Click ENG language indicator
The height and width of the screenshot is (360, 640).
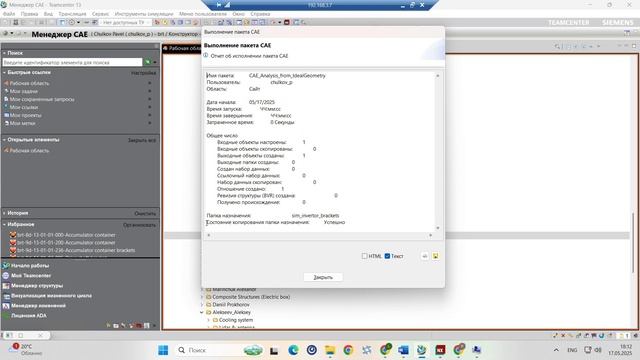(572, 350)
